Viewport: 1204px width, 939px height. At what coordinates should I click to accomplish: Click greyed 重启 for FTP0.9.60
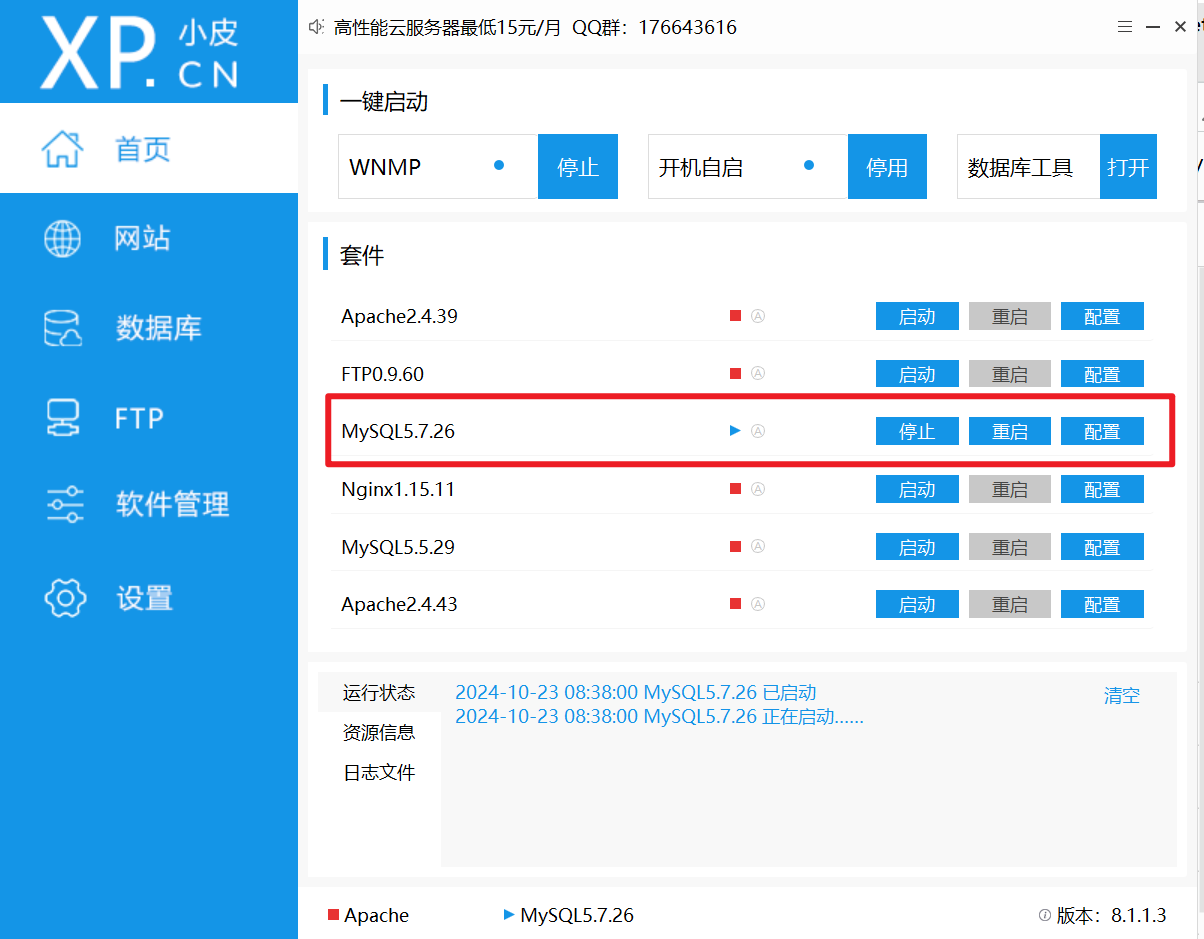pos(1010,374)
